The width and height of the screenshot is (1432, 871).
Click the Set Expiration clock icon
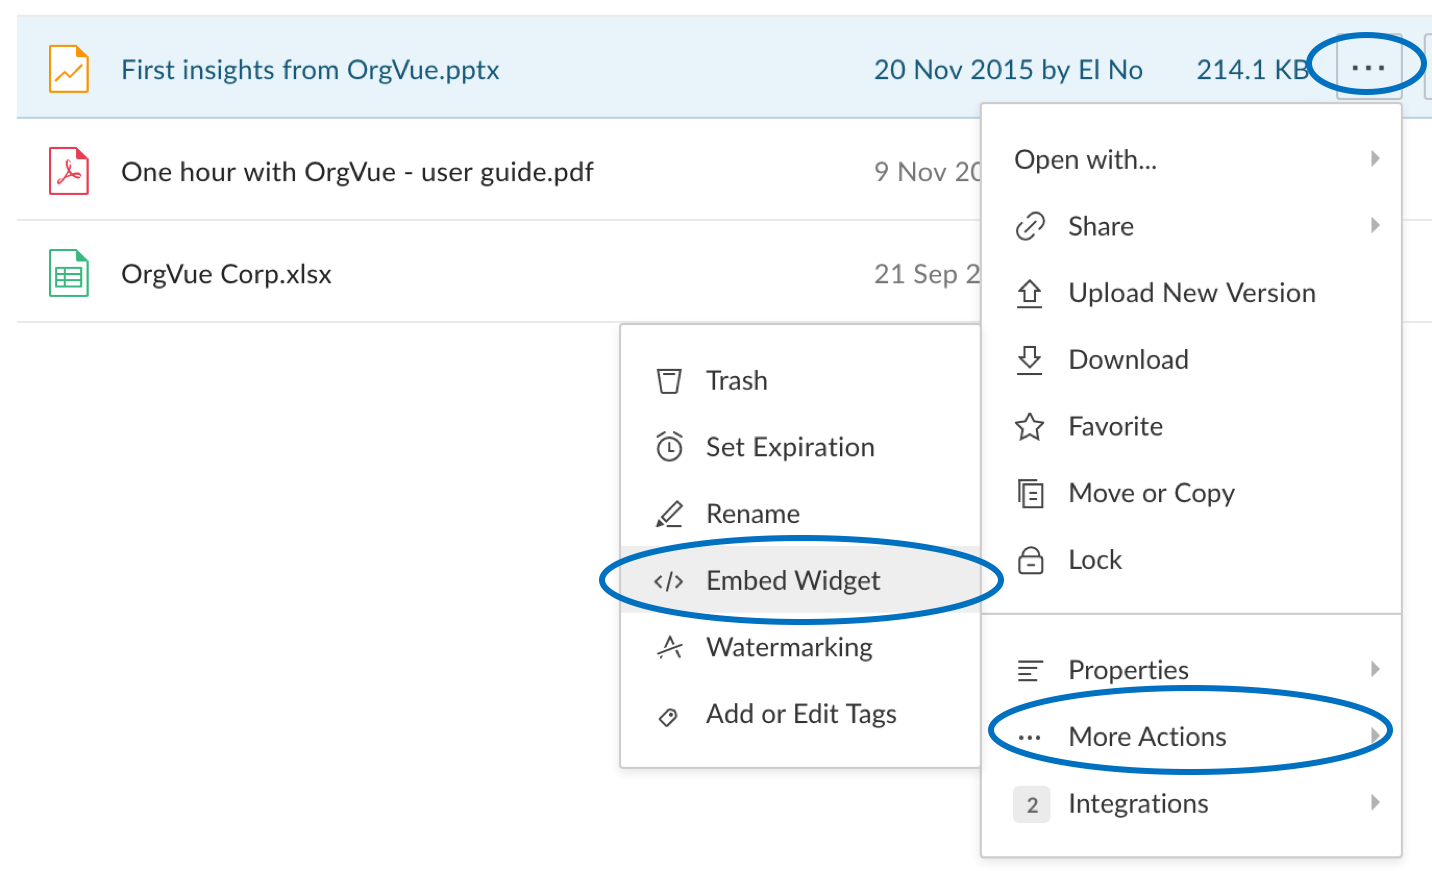(669, 446)
